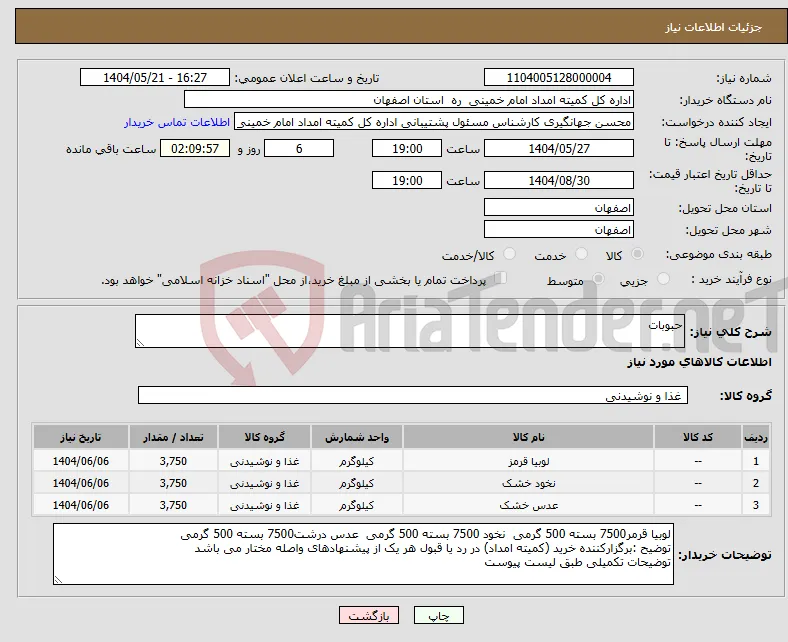
Task: Select the جزیی purchase type radio
Action: pos(663,278)
